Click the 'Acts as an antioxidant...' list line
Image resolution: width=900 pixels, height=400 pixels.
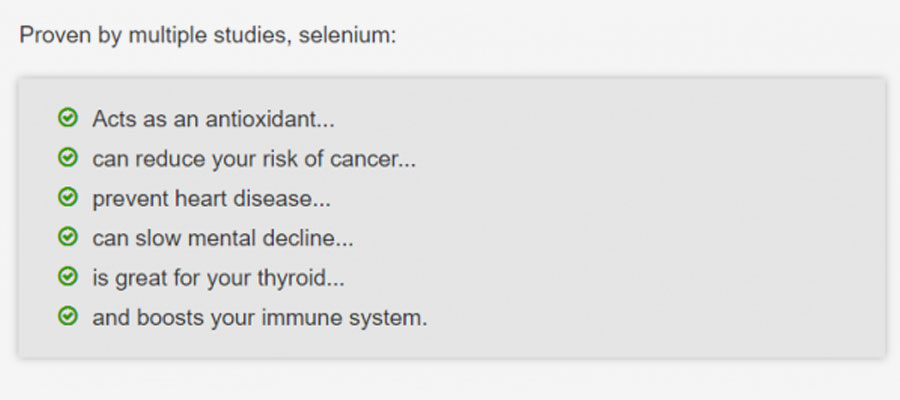tap(213, 119)
